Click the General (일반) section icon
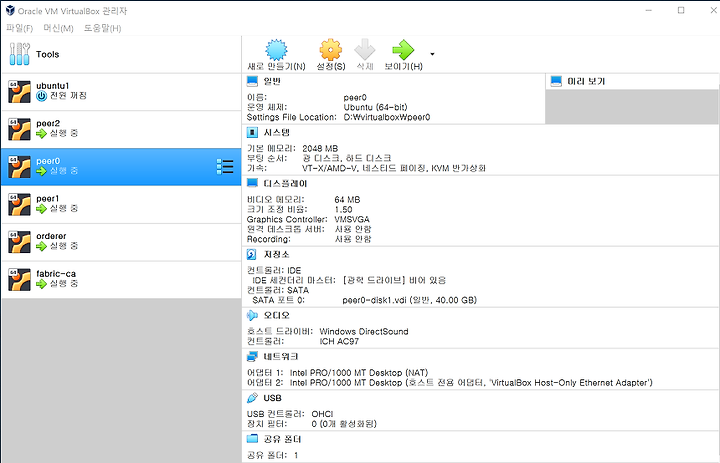720x463 pixels. [x=252, y=81]
